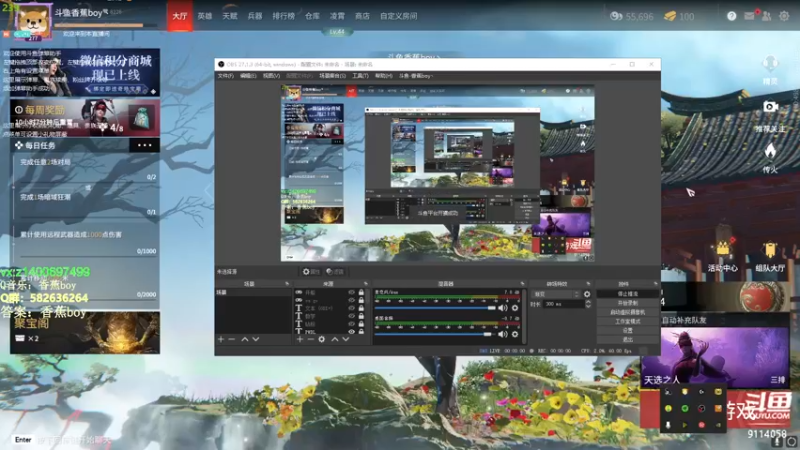Move source down in OBS sources panel

346,339
